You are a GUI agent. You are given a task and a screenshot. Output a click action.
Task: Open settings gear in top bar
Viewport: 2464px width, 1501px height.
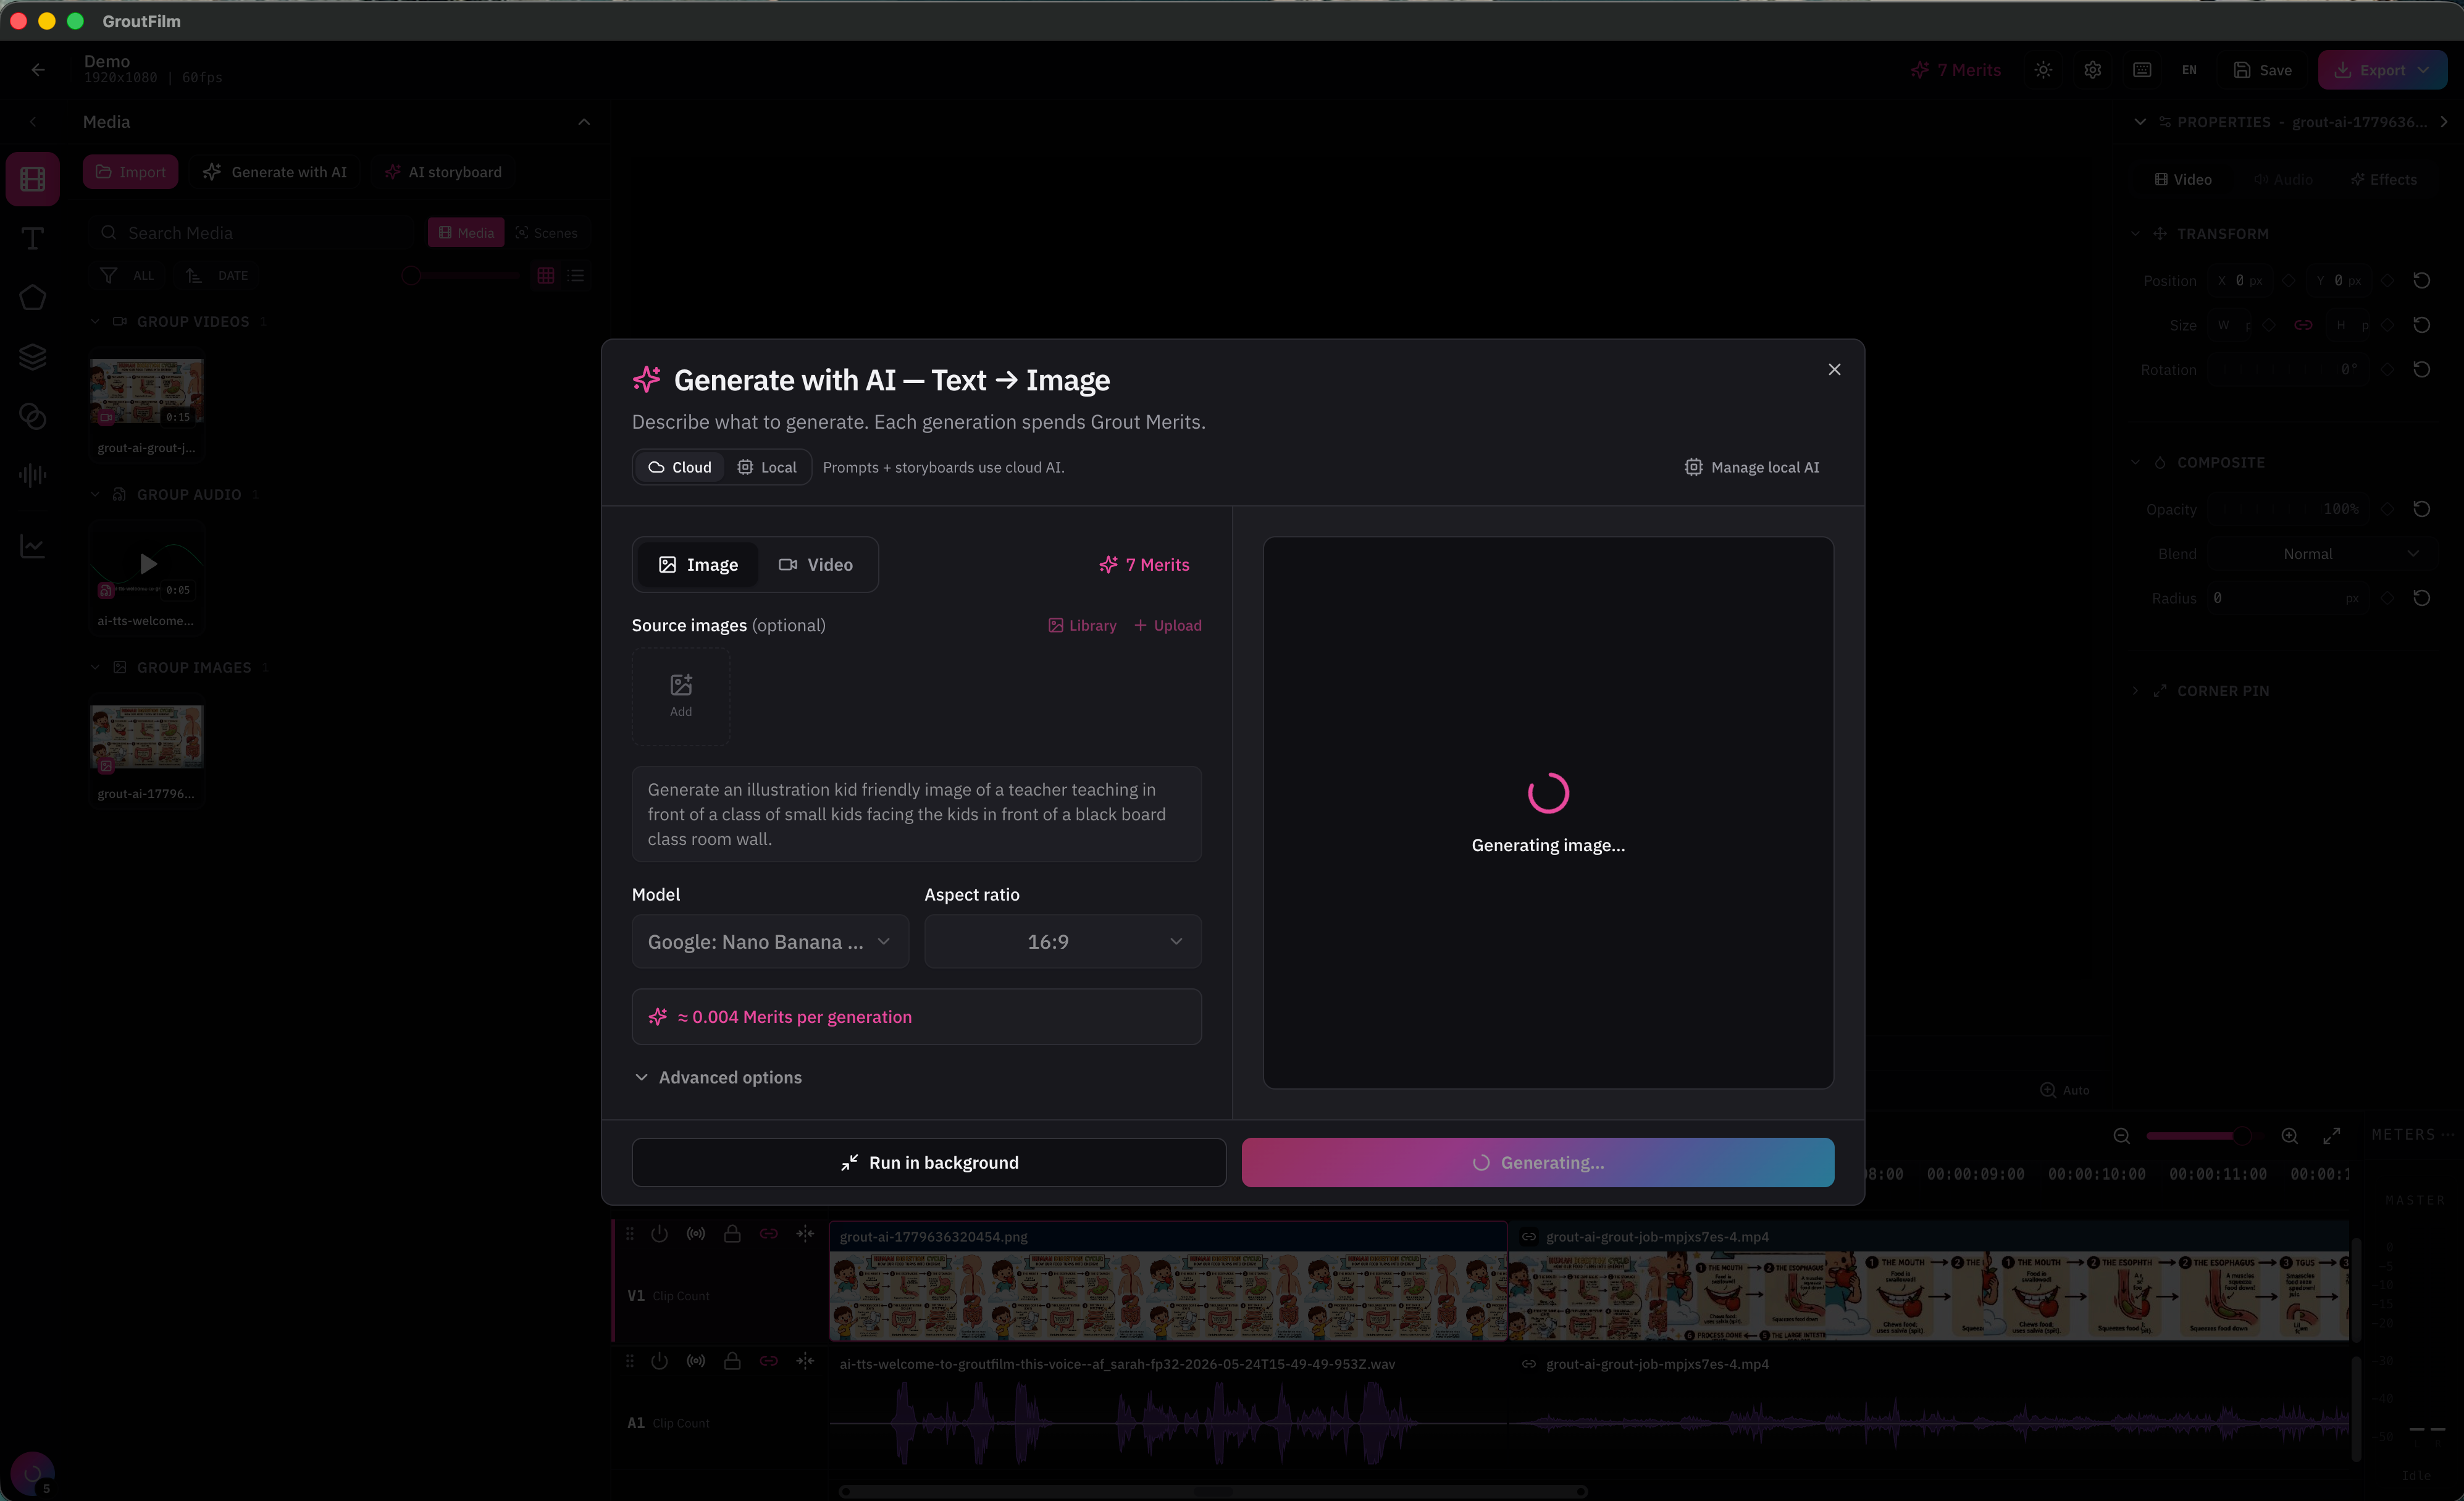2093,70
